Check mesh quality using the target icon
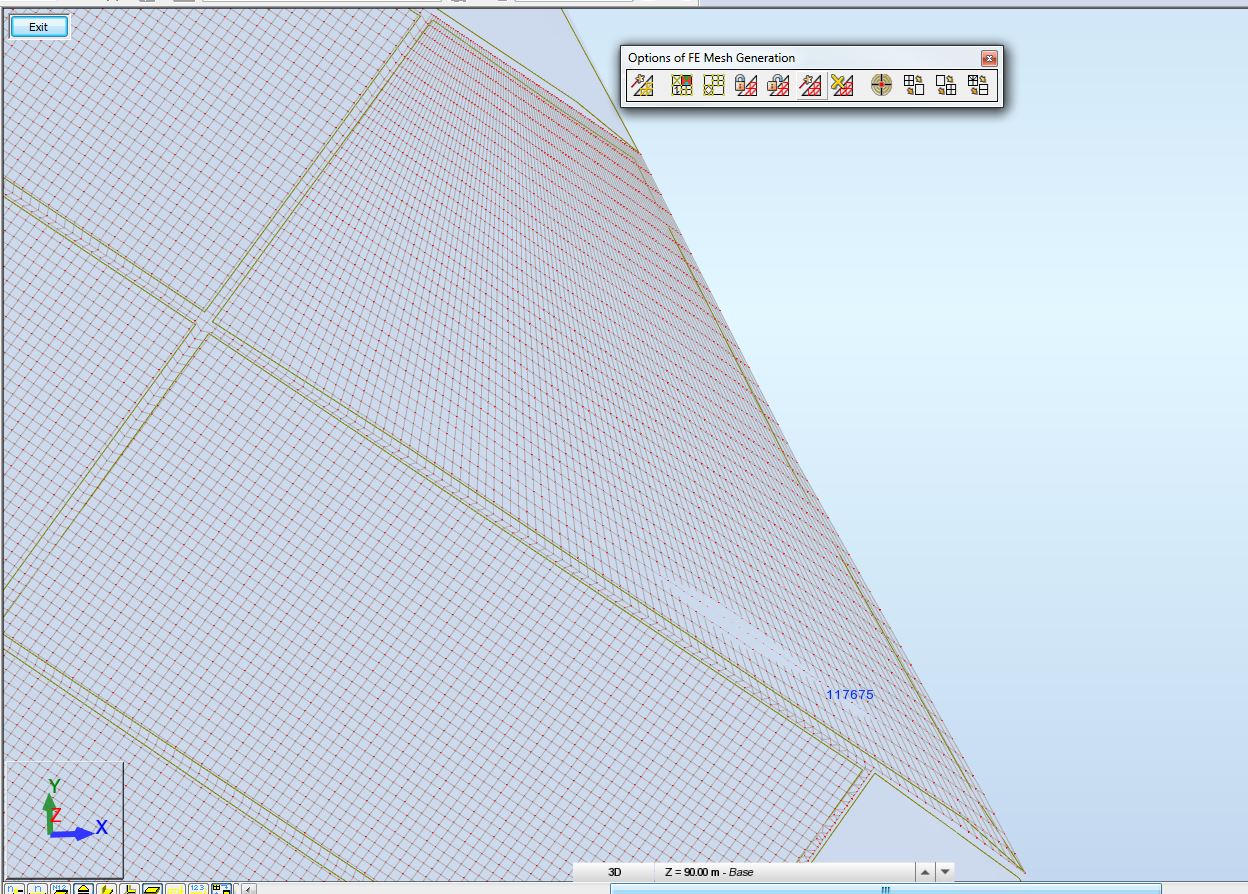Screen dimensions: 1248x894 click(x=880, y=86)
